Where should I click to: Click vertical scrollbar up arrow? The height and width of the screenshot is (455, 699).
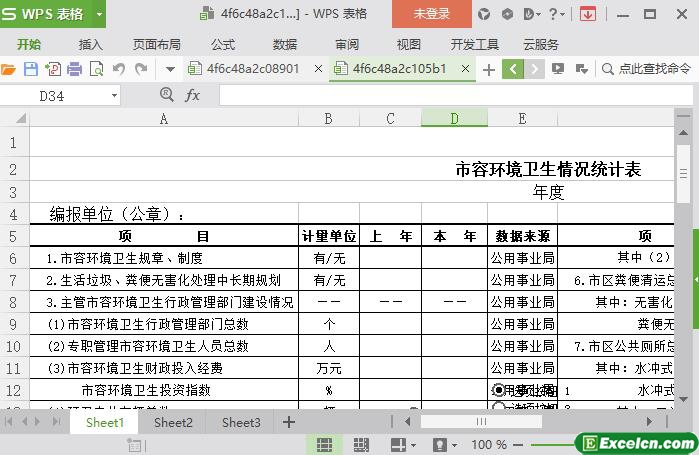click(x=683, y=132)
